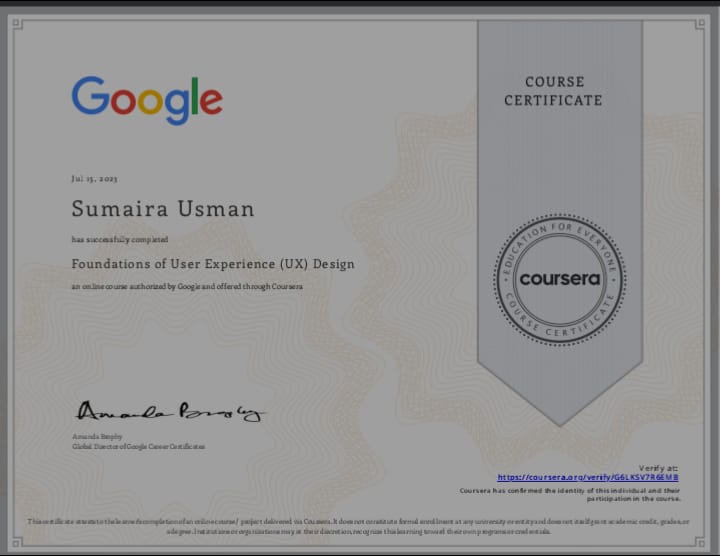Viewport: 720px width, 556px height.
Task: Click the Coursera seal emblem
Action: point(560,280)
